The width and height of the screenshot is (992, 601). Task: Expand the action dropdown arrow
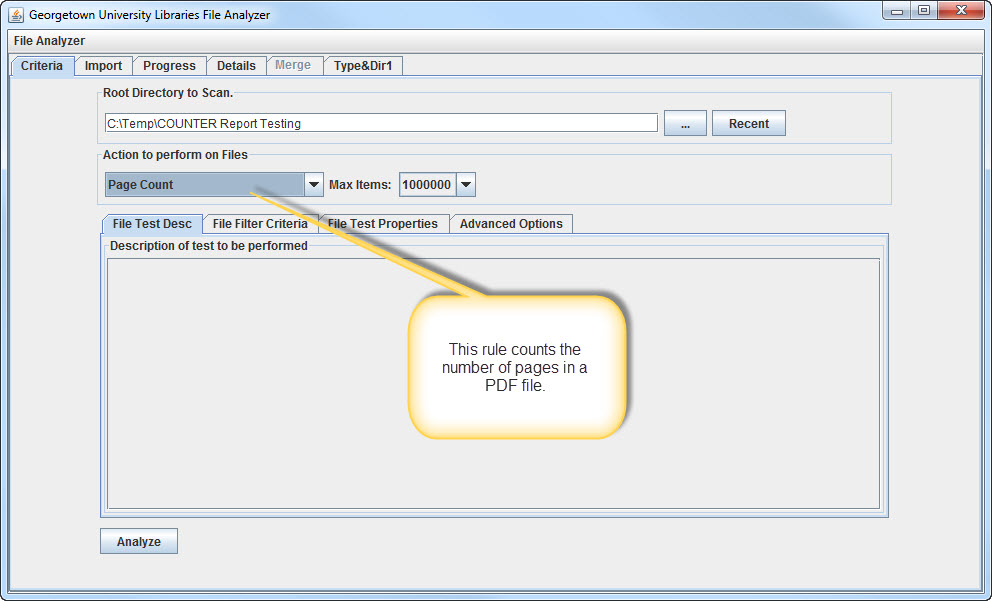[x=314, y=185]
